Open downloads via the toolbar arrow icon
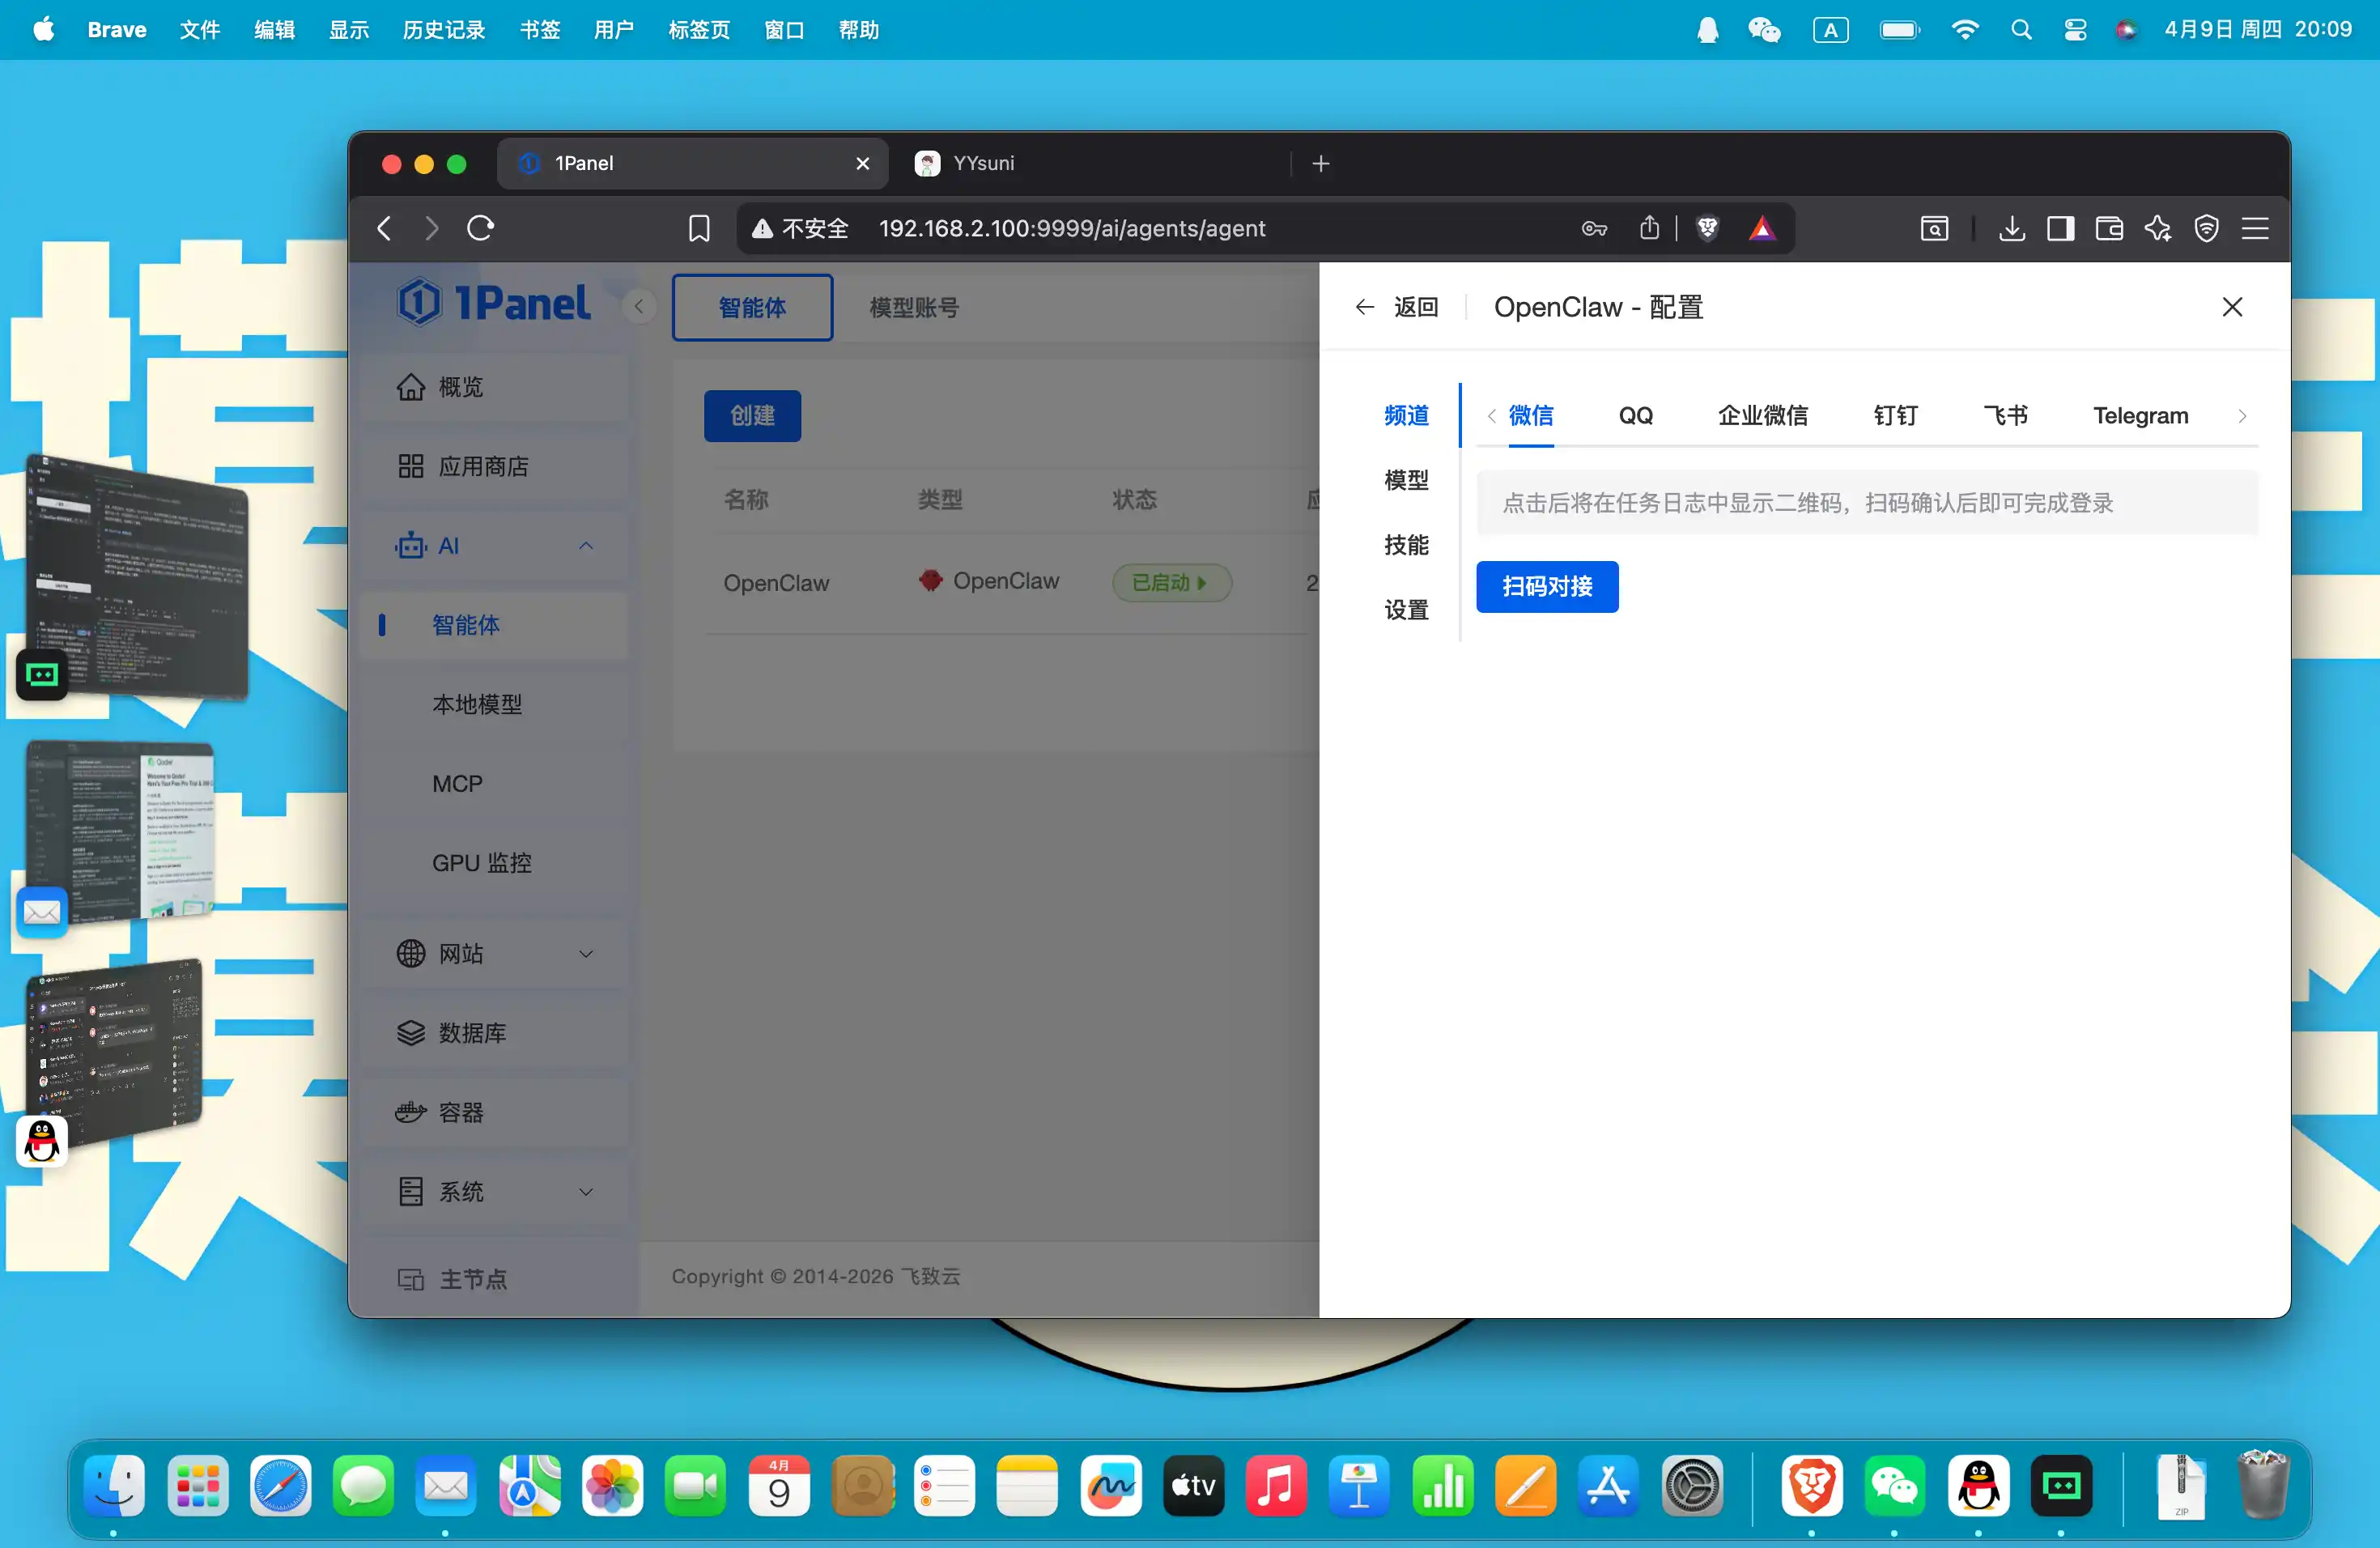The image size is (2380, 1548). tap(2012, 229)
